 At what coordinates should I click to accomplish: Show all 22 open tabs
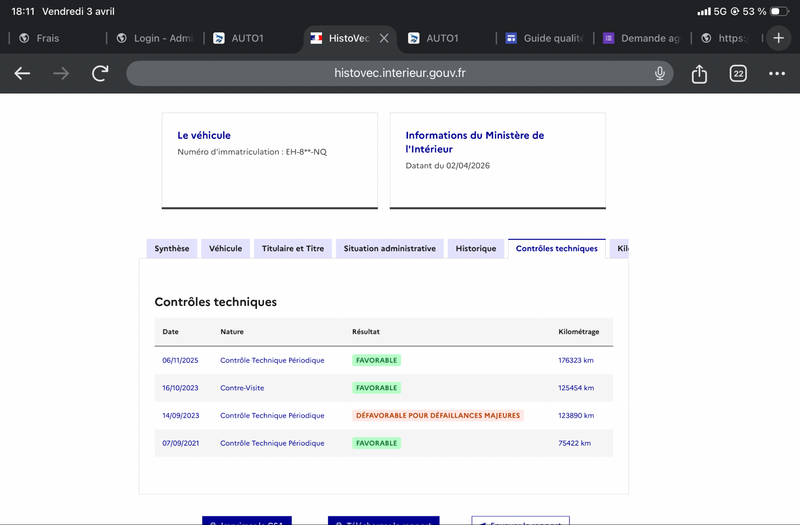(738, 74)
